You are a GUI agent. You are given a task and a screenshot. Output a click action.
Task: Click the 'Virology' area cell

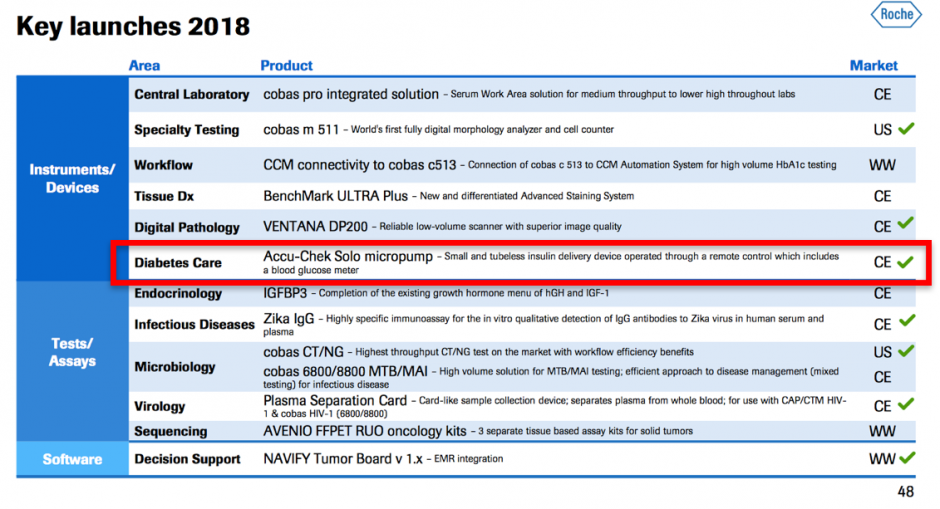point(159,406)
